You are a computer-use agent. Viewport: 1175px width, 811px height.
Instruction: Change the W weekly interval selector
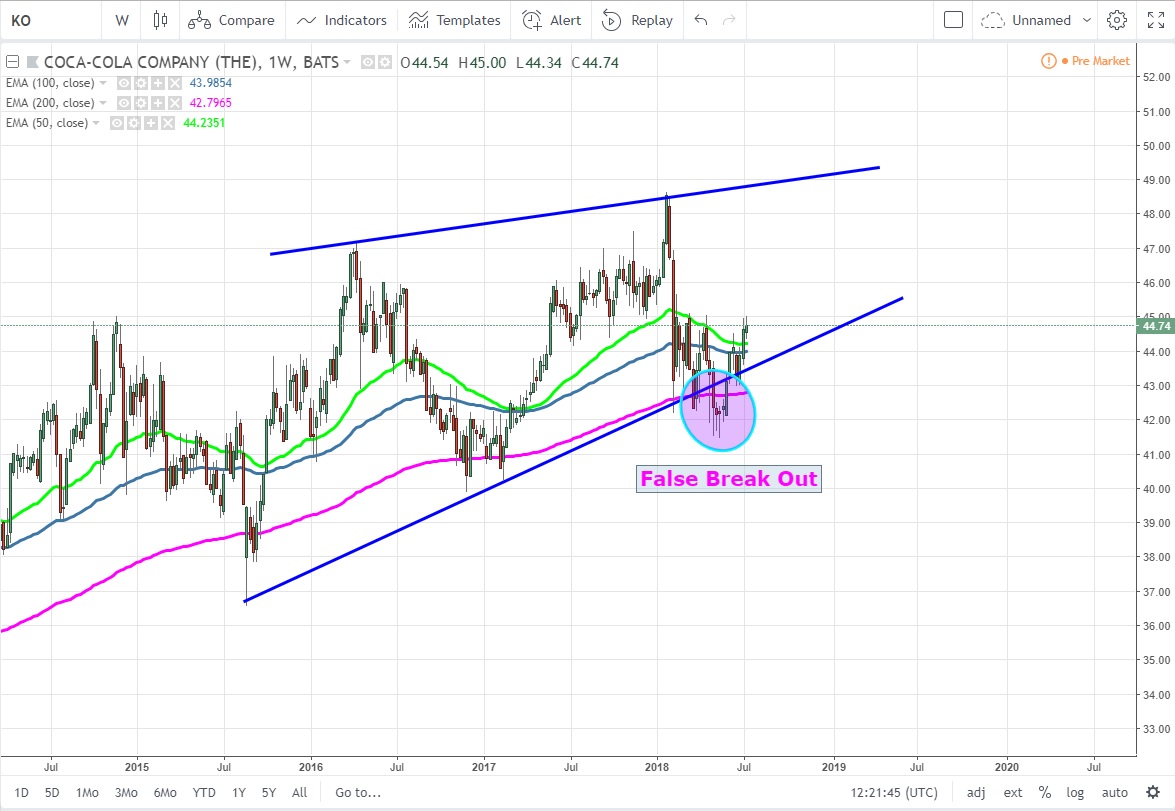click(122, 20)
